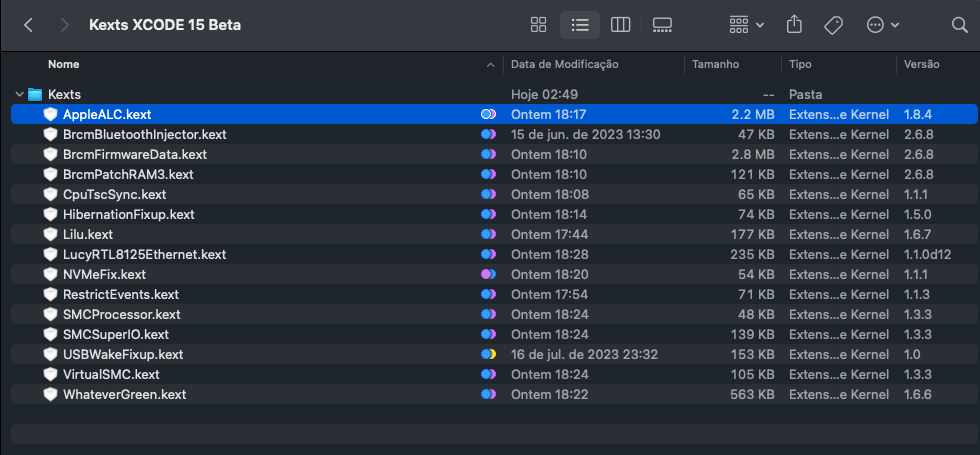The image size is (980, 455).
Task: Toggle sort direction arrow in Nome header
Action: coord(491,64)
